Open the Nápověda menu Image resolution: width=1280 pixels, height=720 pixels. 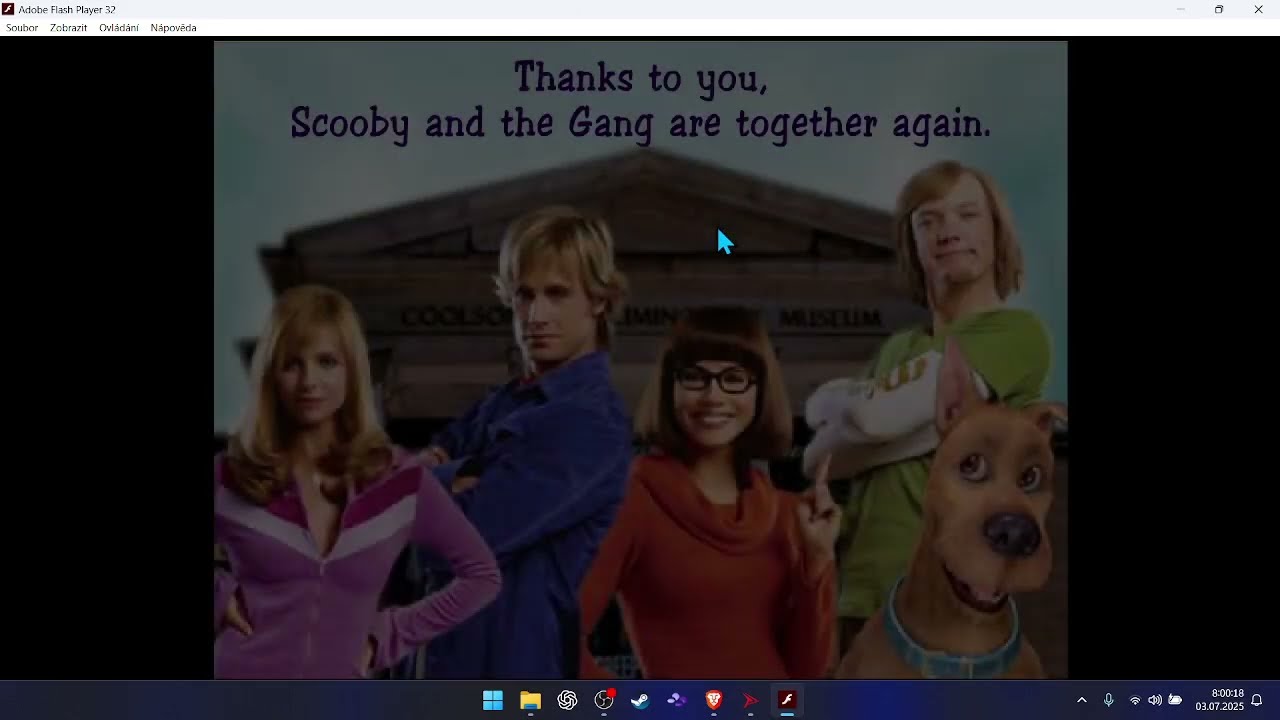[x=173, y=28]
